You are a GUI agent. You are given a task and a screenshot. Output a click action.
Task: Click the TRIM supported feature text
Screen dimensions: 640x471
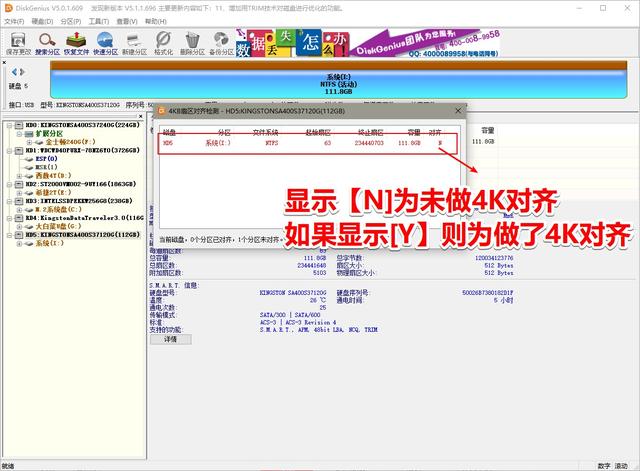coord(371,329)
